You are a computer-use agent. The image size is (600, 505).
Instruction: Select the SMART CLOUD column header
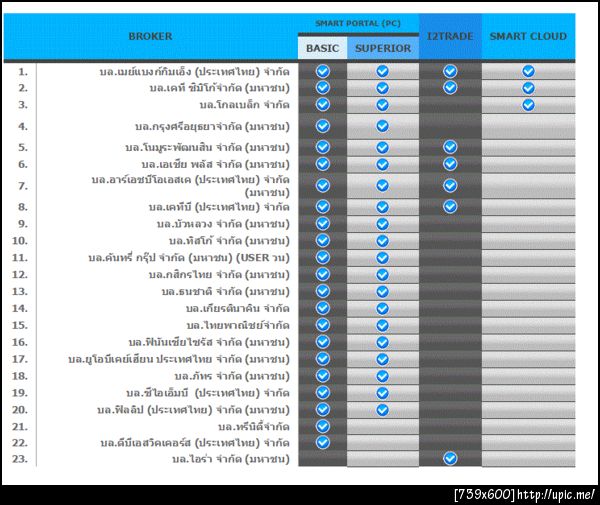[x=528, y=36]
